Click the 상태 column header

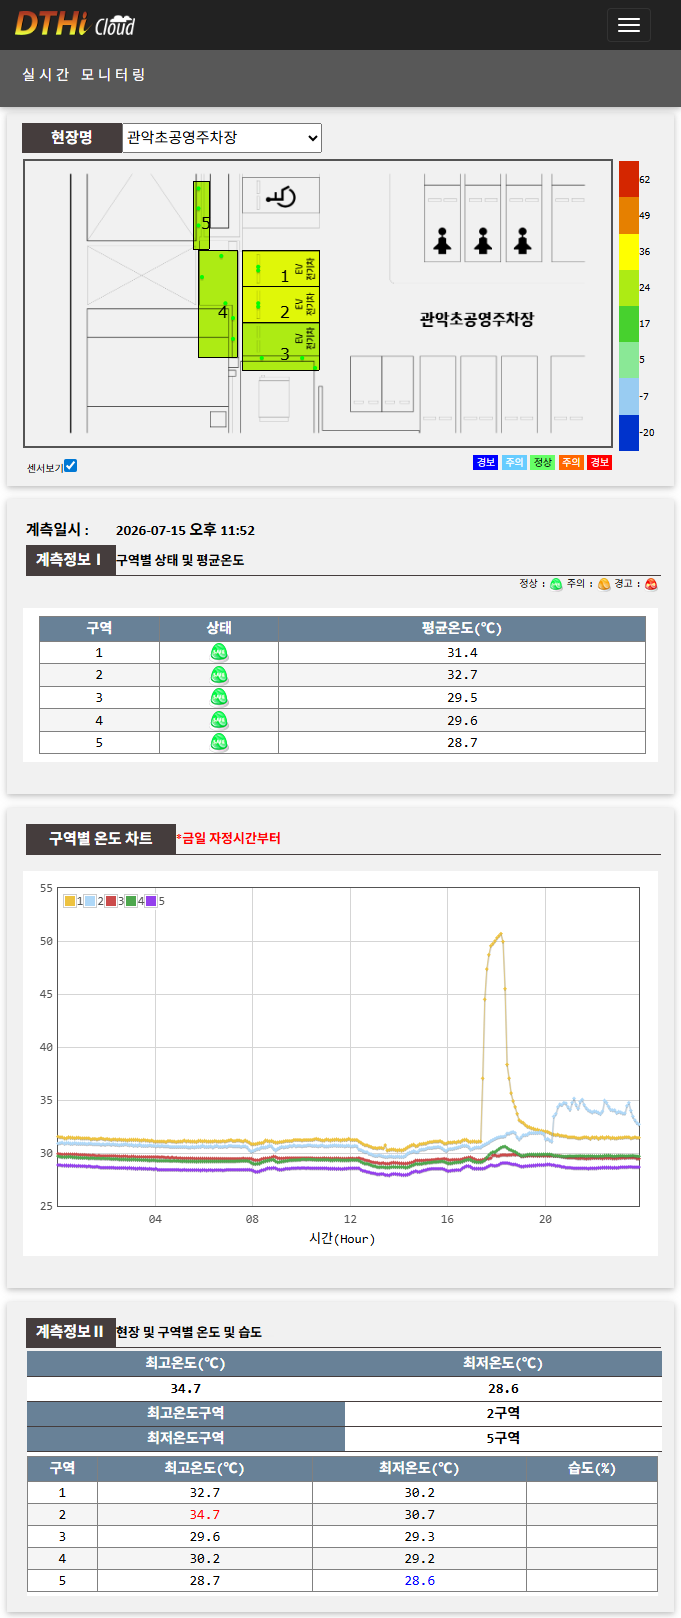[219, 628]
